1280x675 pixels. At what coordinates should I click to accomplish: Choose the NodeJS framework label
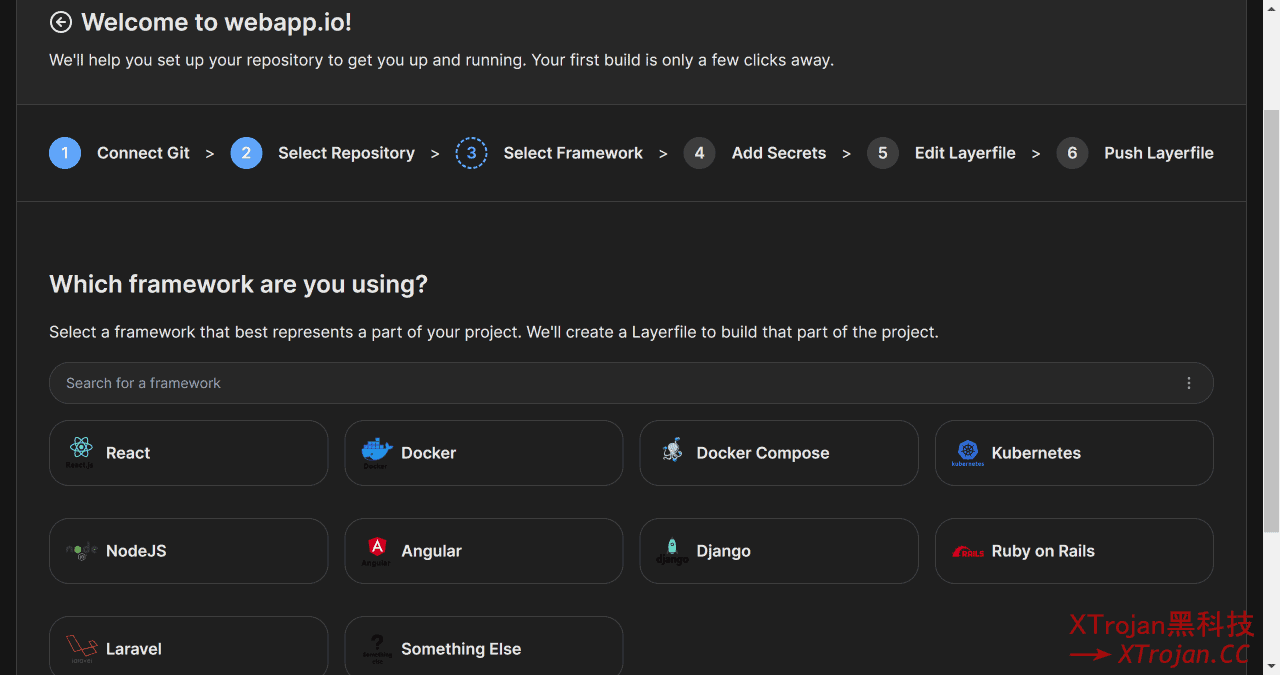(136, 551)
